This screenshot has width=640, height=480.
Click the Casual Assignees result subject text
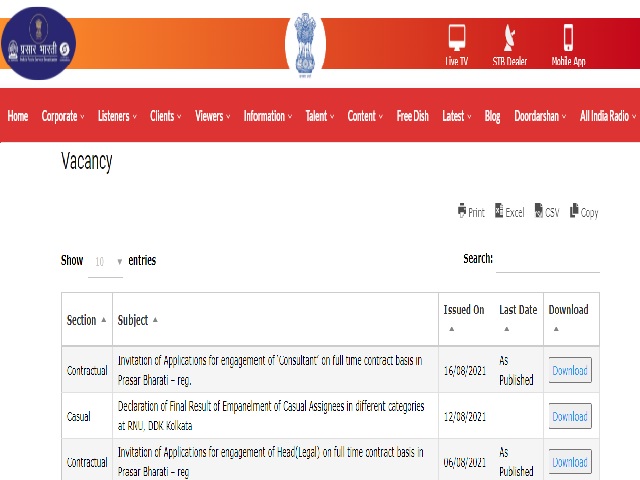pos(271,416)
